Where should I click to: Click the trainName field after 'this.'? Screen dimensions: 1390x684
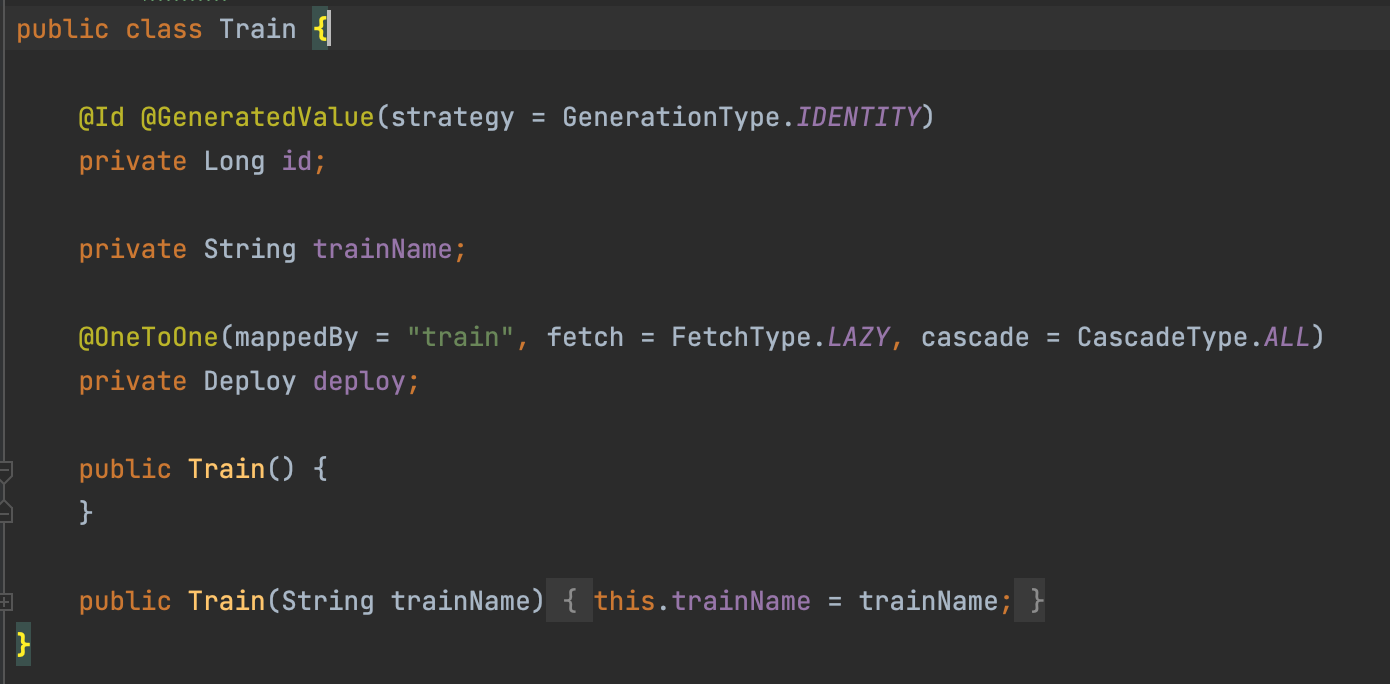tap(741, 601)
